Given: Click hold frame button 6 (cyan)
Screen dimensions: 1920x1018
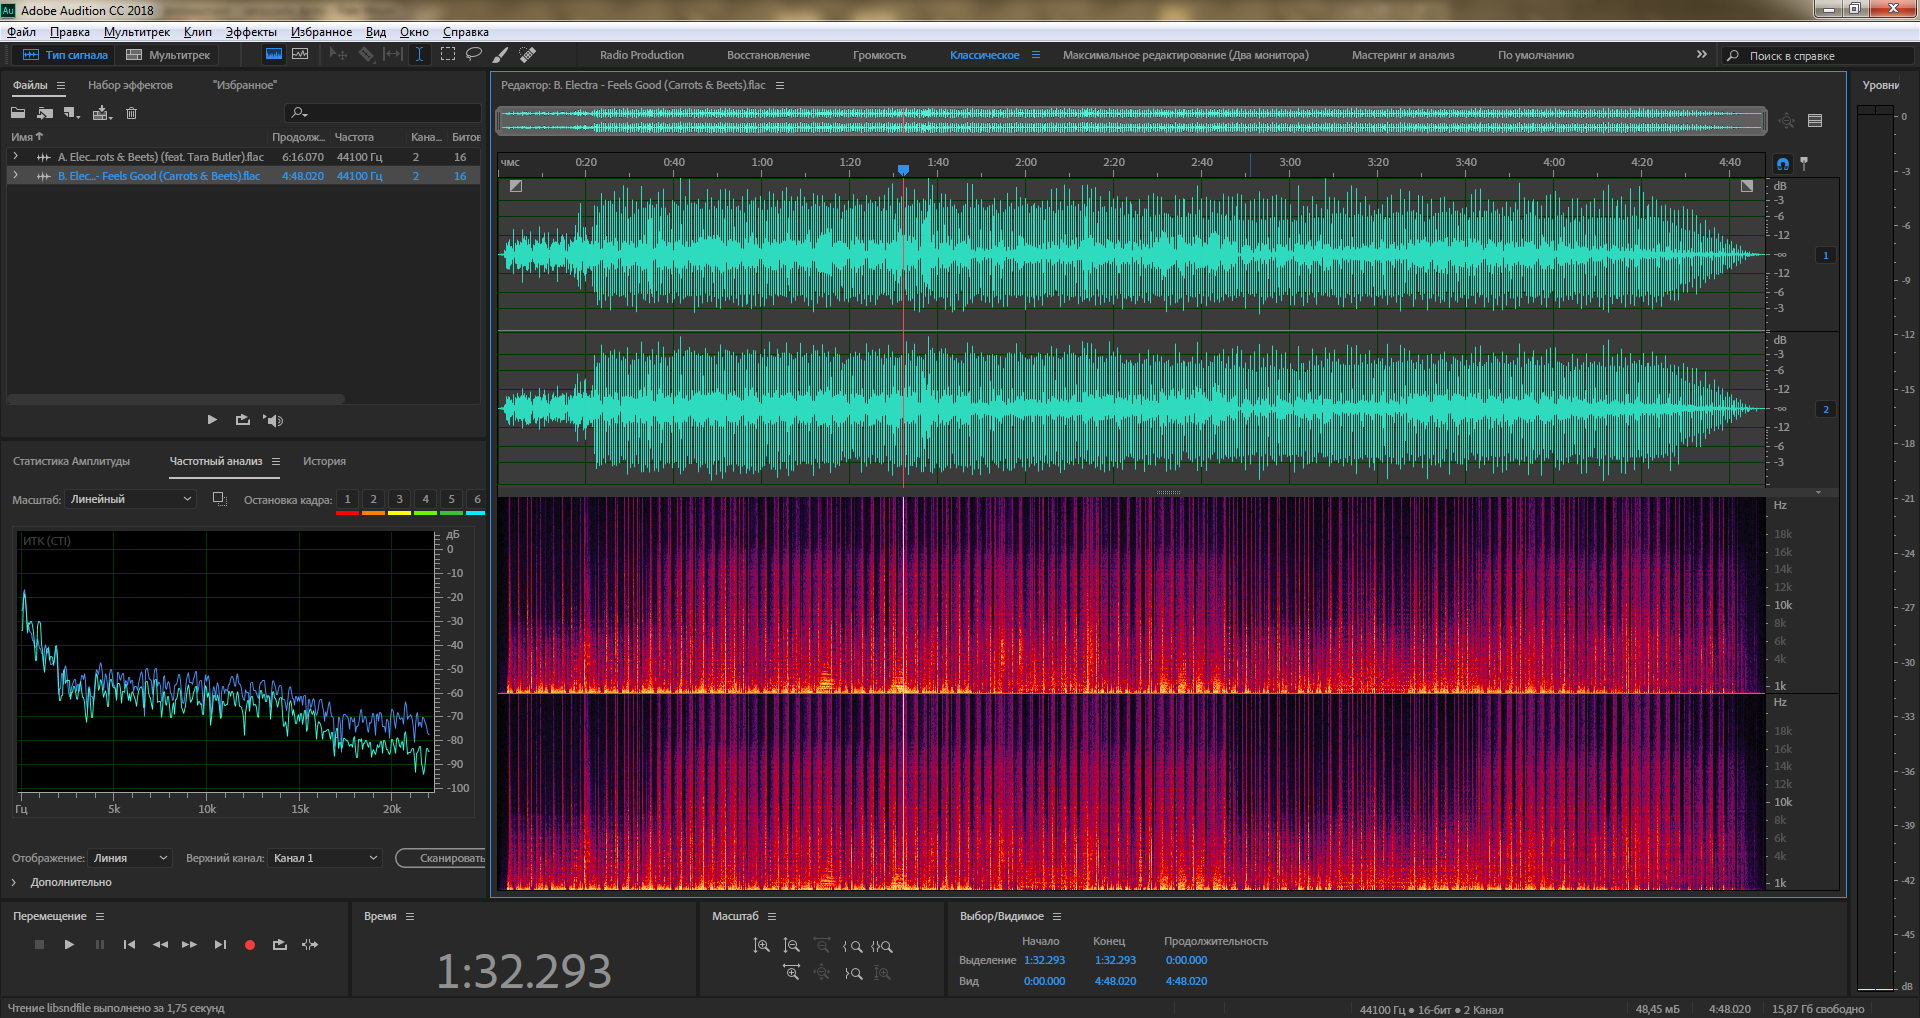Looking at the screenshot, I should click(476, 500).
